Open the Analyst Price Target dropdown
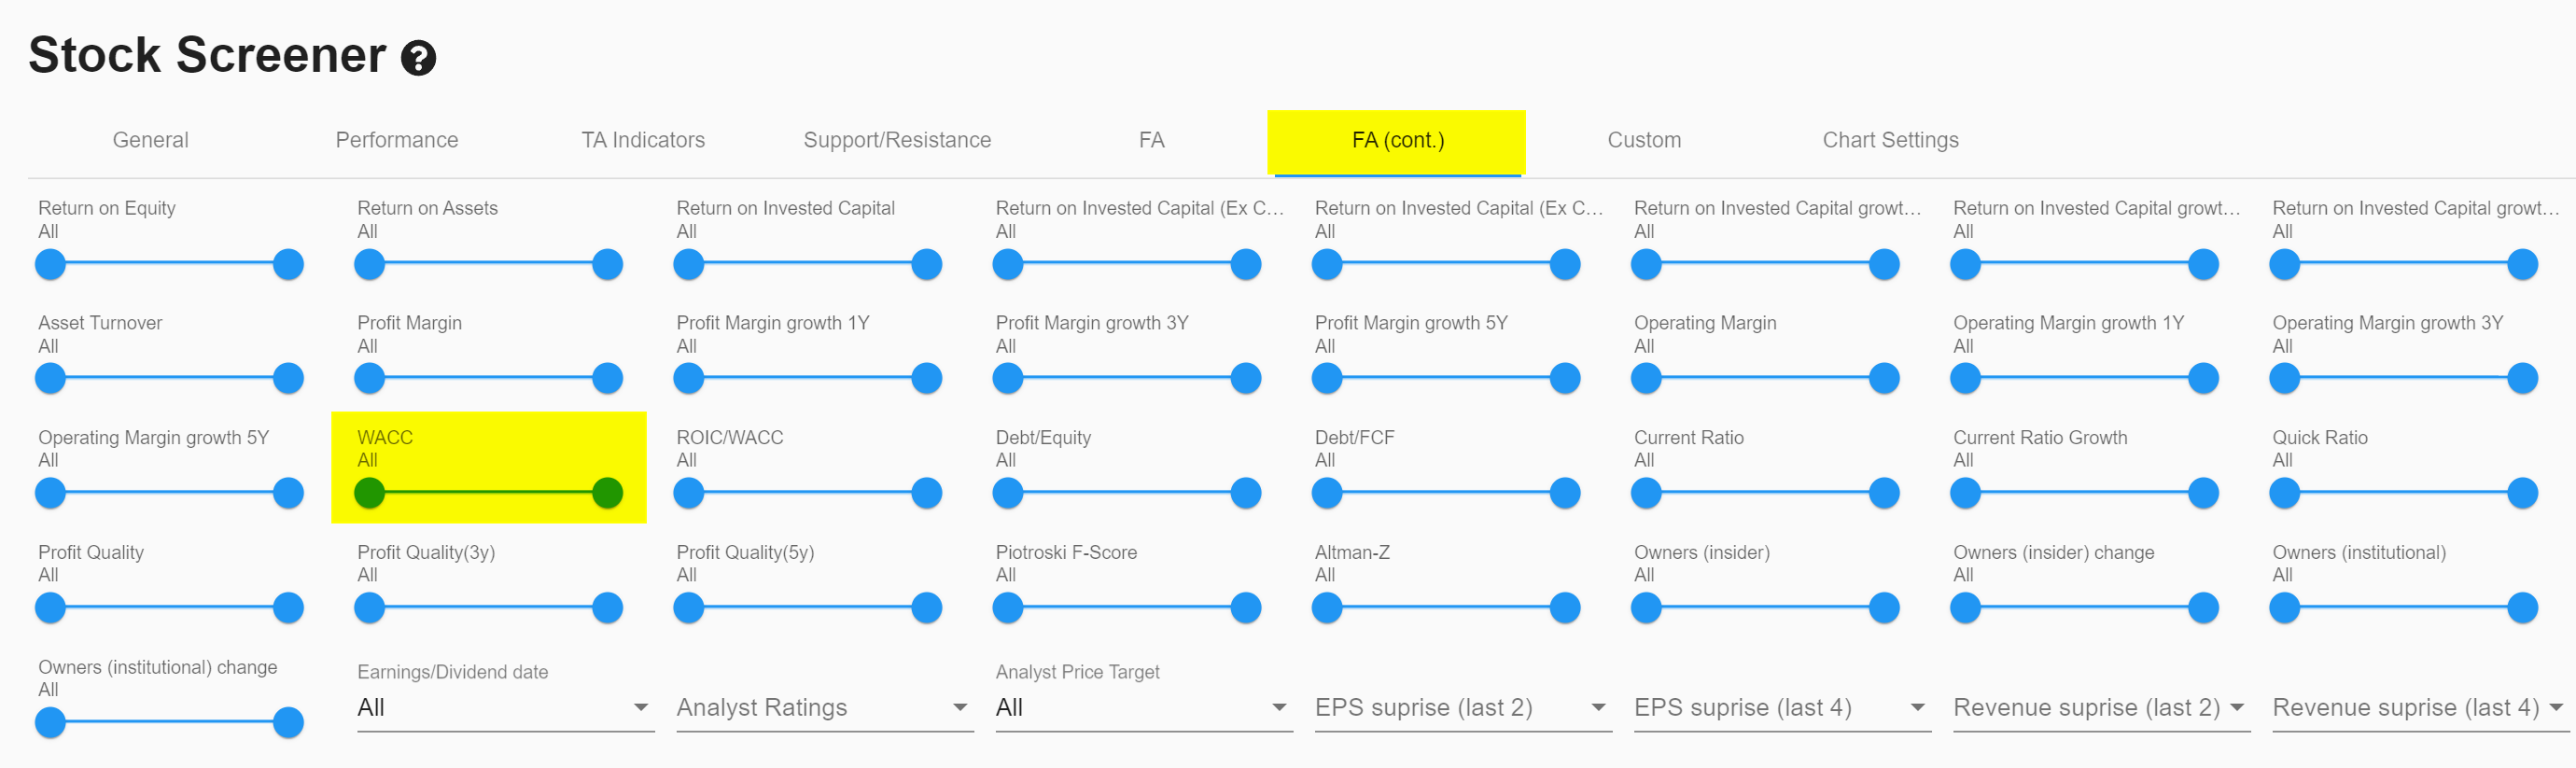Image resolution: width=2576 pixels, height=768 pixels. click(x=1142, y=708)
